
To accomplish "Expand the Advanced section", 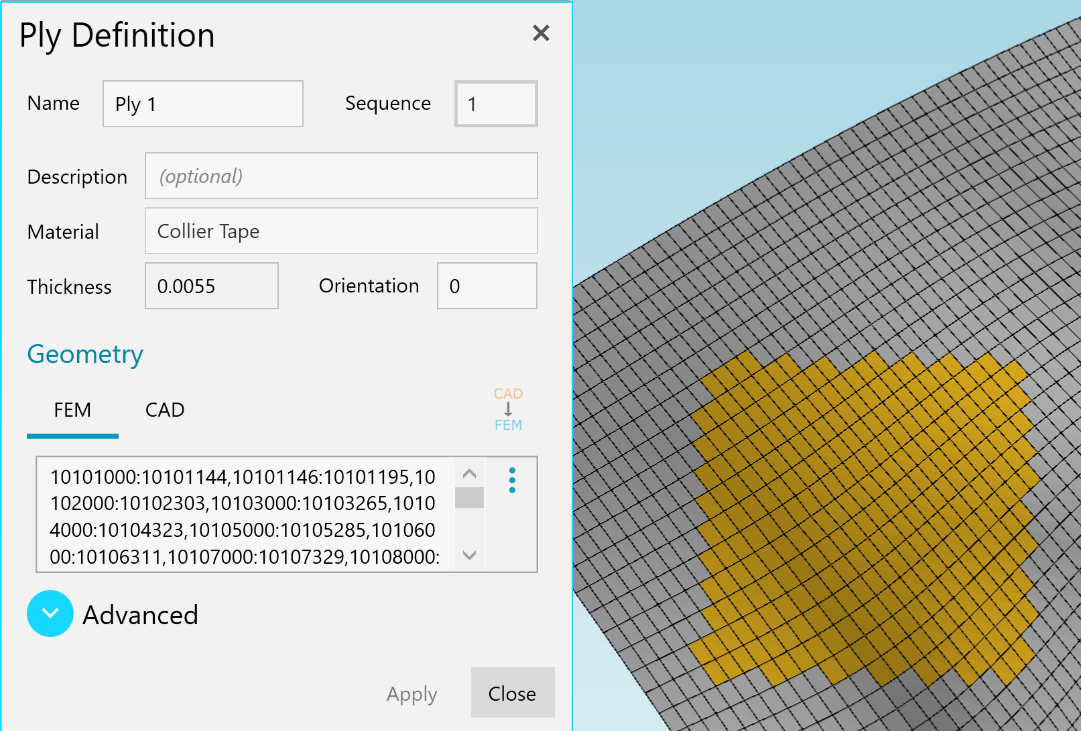I will coord(50,613).
